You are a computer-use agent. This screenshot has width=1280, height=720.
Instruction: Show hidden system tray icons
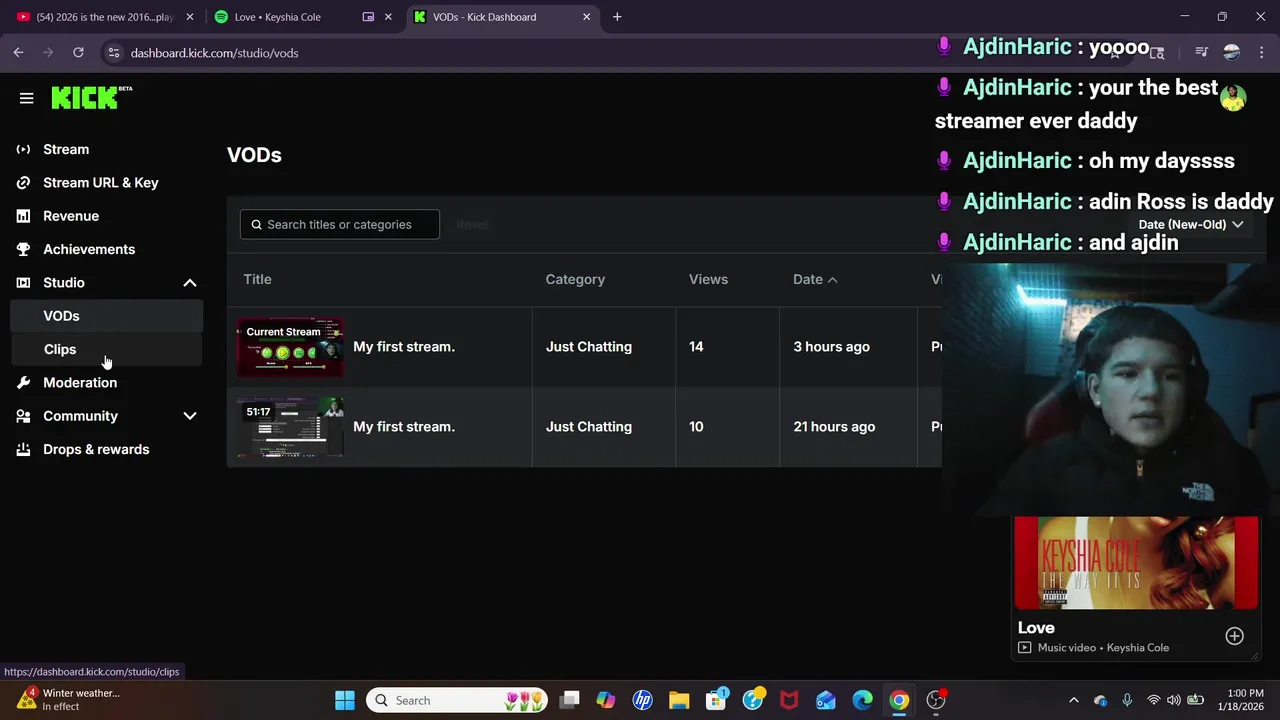coord(1074,700)
